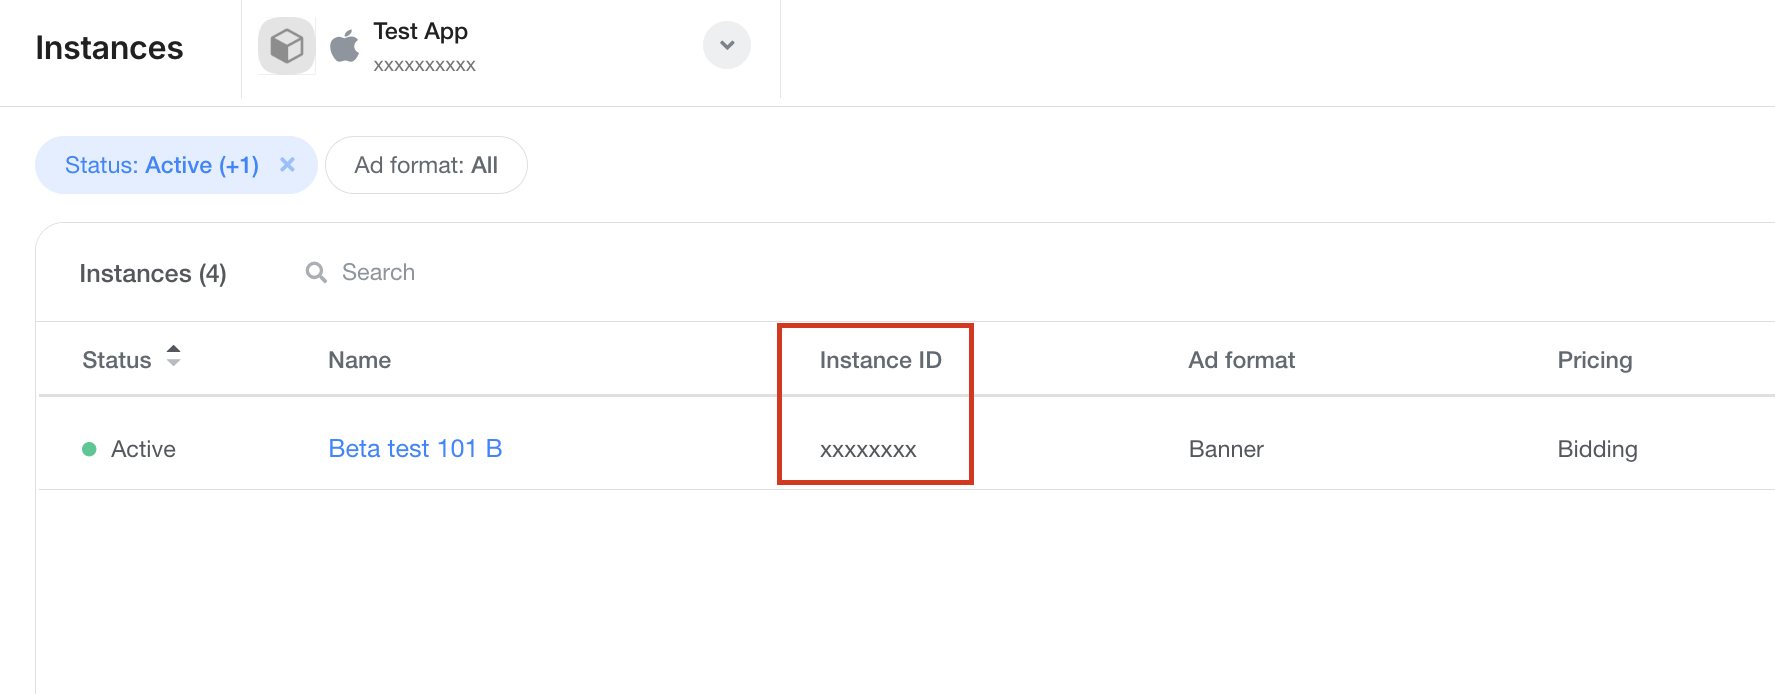Click the app cube icon
The height and width of the screenshot is (694, 1775).
coord(287,46)
